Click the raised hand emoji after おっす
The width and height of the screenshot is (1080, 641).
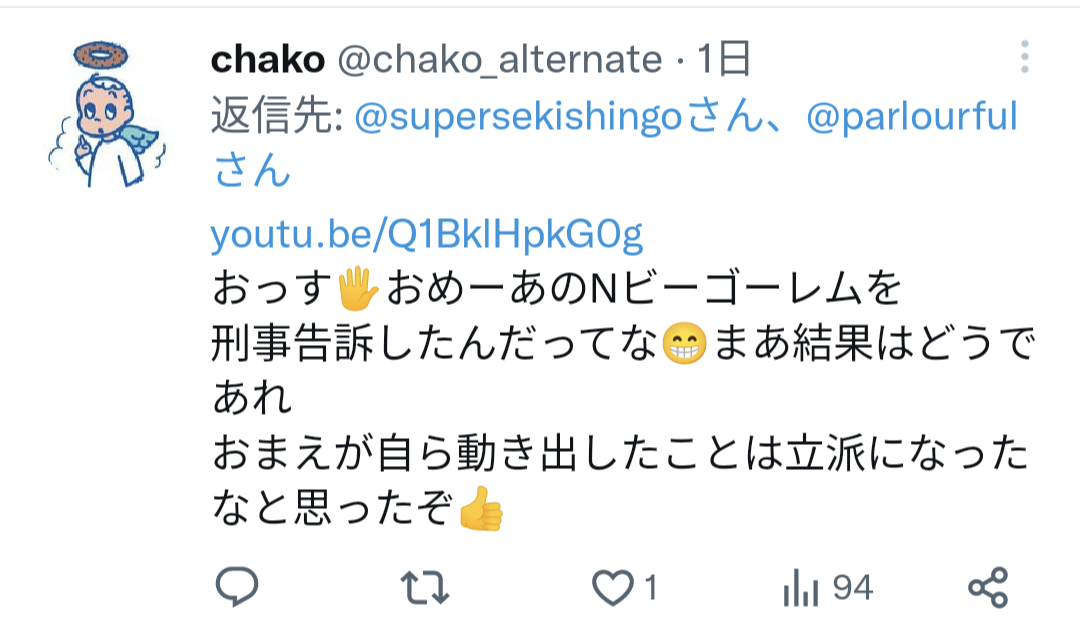point(358,288)
